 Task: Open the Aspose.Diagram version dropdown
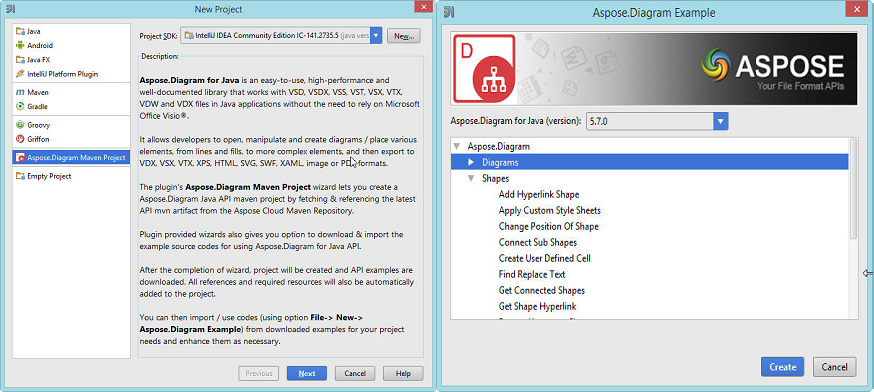pos(657,121)
